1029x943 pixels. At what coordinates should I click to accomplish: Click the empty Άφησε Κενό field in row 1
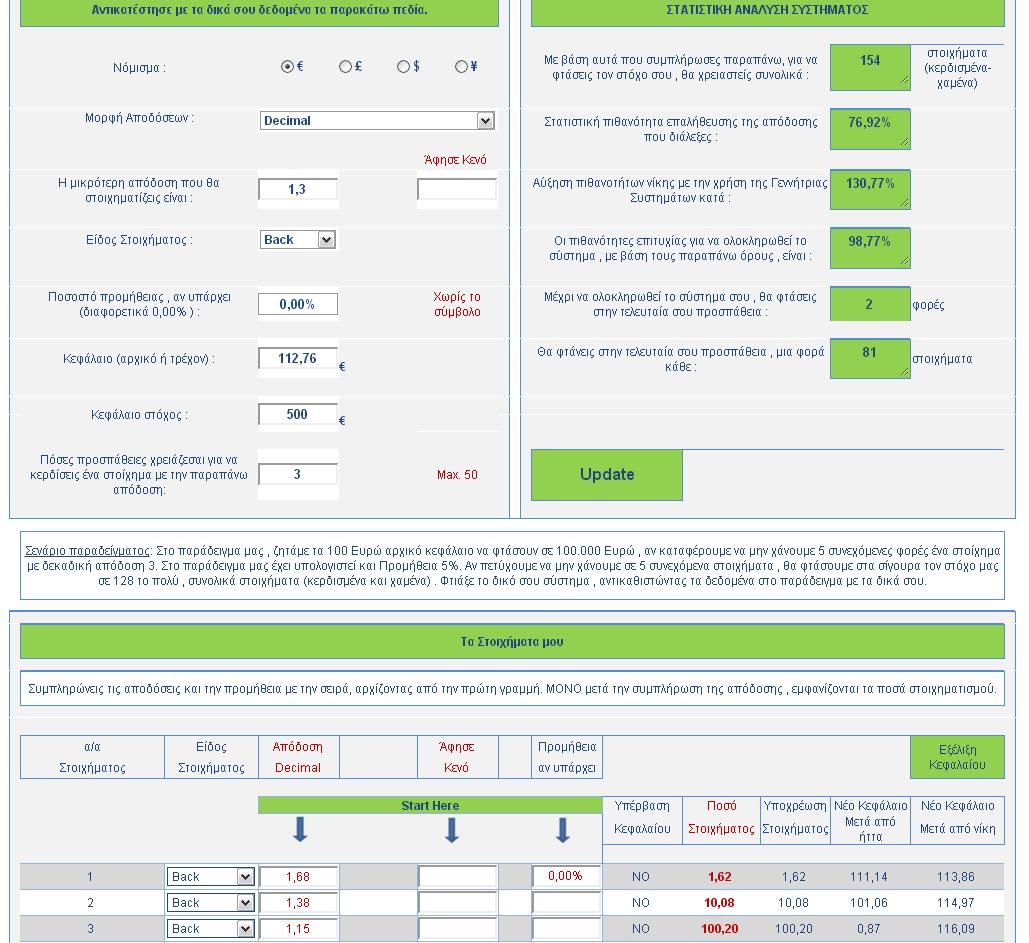(457, 876)
